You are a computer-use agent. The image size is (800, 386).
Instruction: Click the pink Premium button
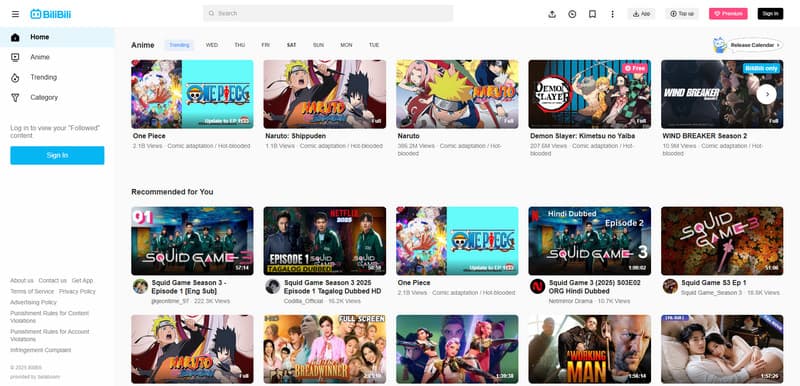coord(728,14)
